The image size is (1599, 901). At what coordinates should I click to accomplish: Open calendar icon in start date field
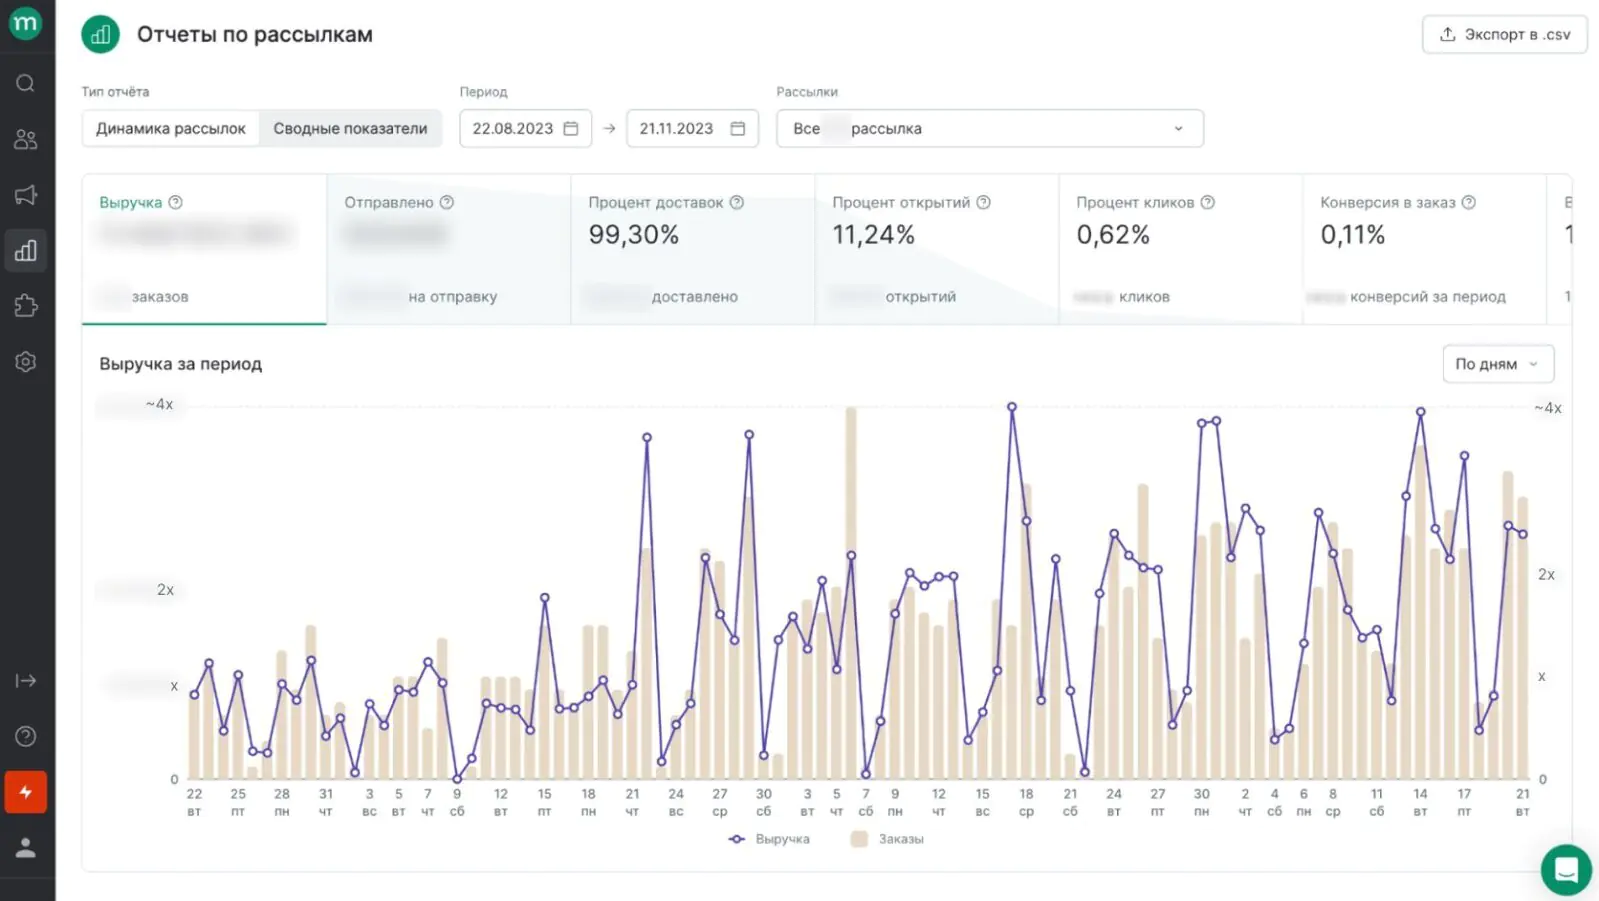tap(571, 128)
